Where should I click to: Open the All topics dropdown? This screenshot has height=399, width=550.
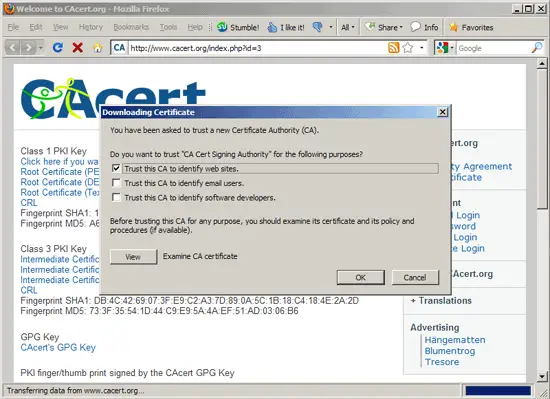tap(348, 27)
